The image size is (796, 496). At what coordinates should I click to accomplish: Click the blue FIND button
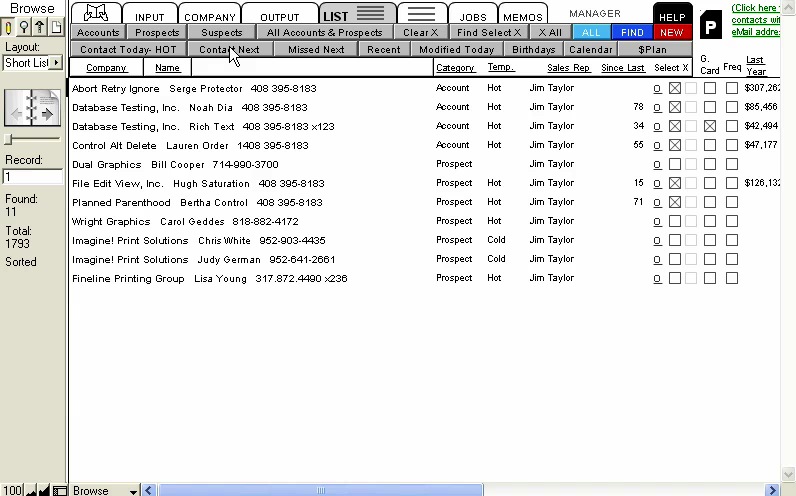click(632, 32)
